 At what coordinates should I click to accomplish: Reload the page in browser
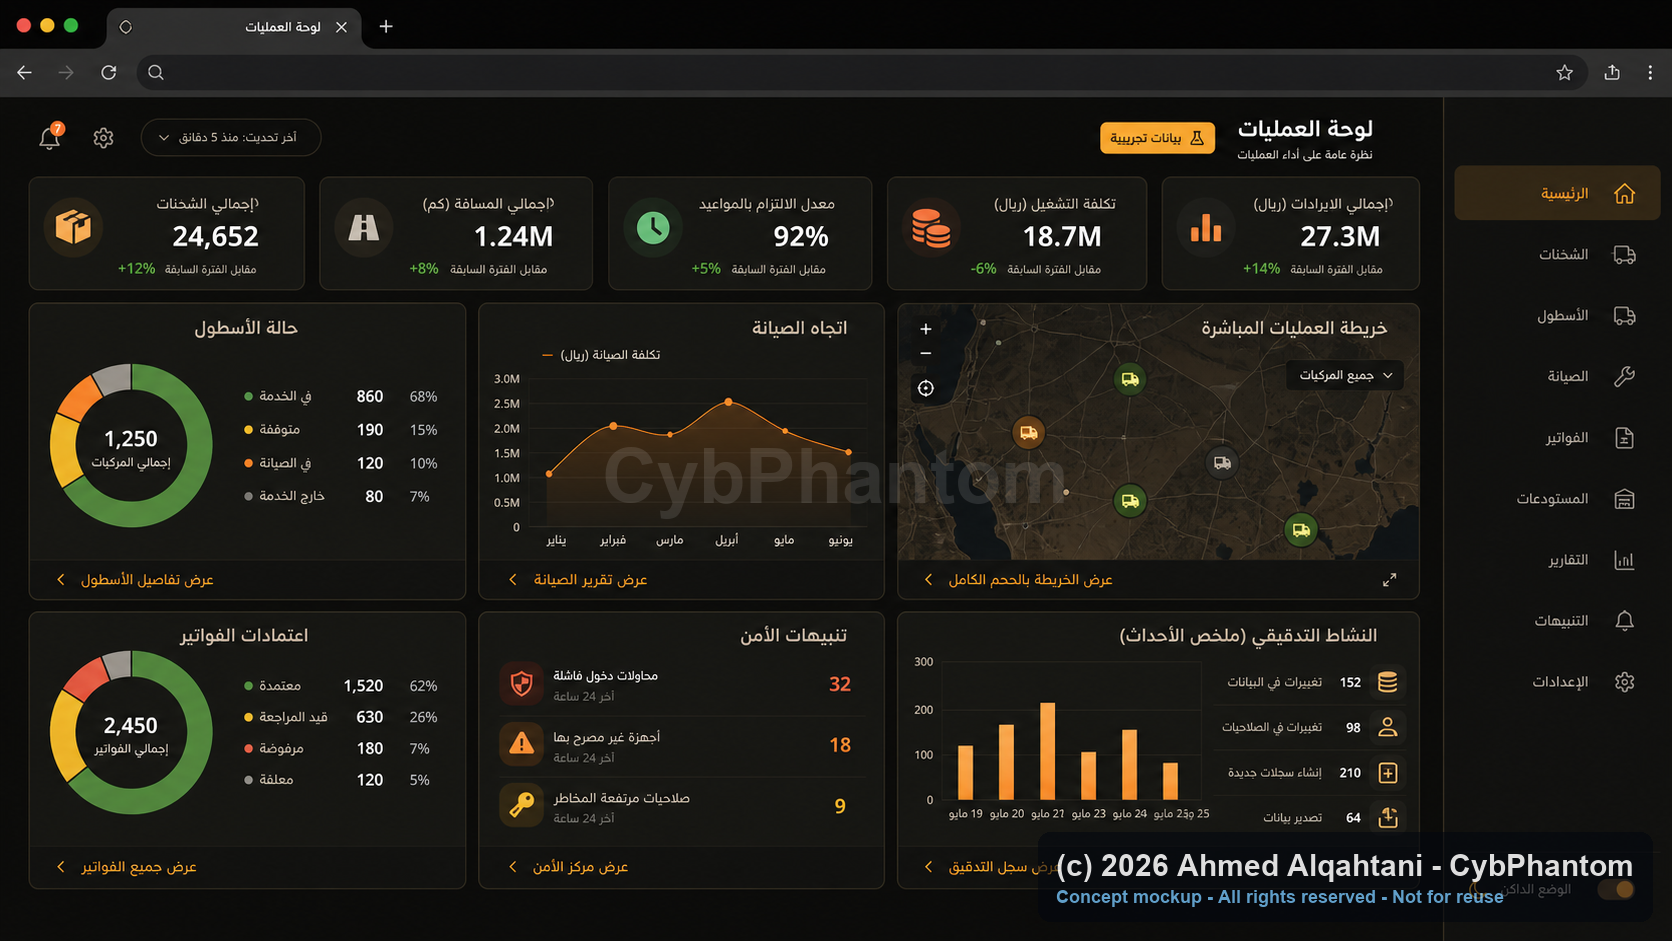pyautogui.click(x=109, y=72)
